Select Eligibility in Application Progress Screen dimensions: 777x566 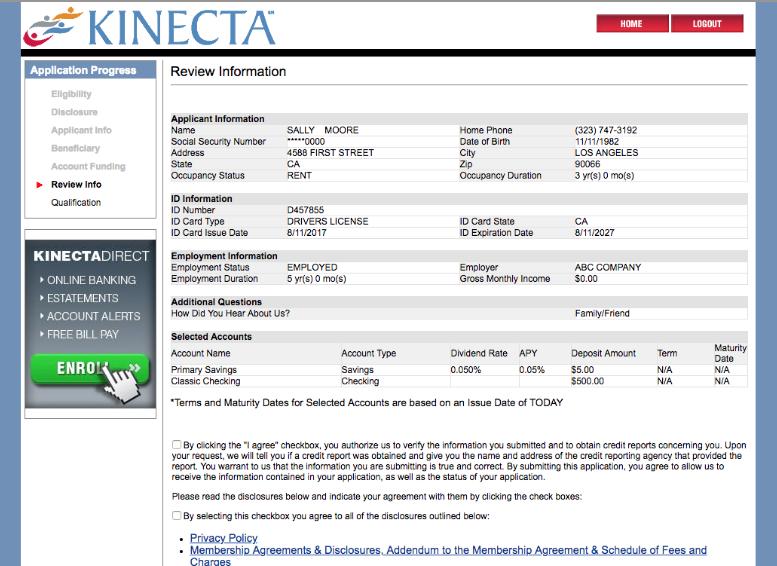pyautogui.click(x=71, y=94)
